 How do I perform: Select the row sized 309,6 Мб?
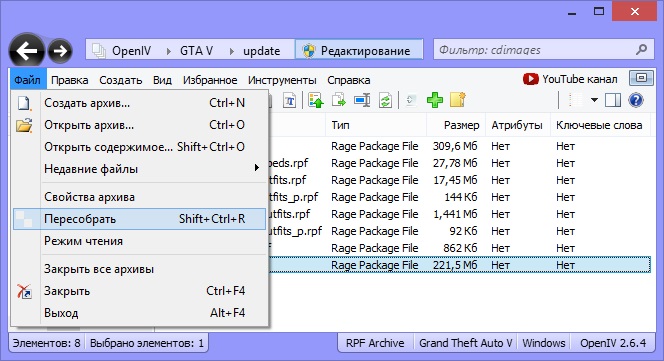(459, 146)
